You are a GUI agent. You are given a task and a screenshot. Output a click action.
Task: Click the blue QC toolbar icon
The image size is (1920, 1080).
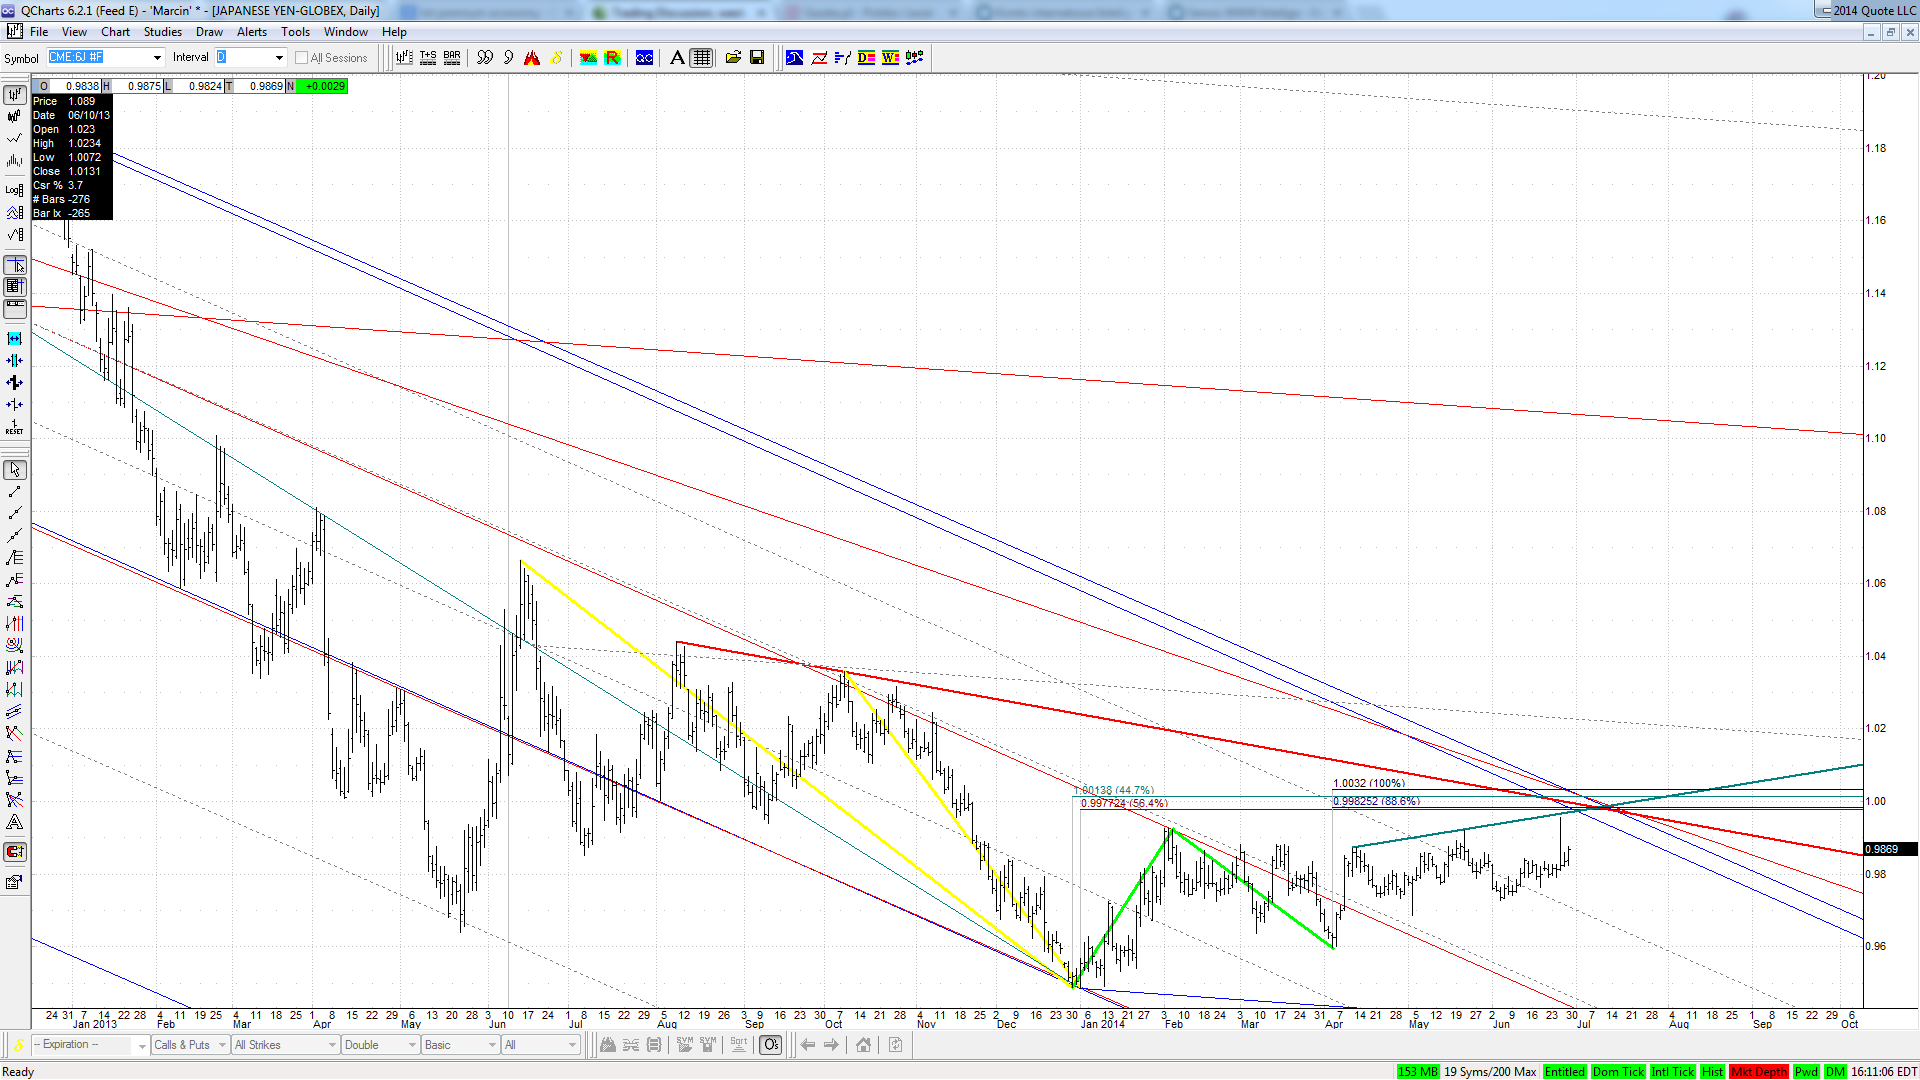[x=644, y=58]
